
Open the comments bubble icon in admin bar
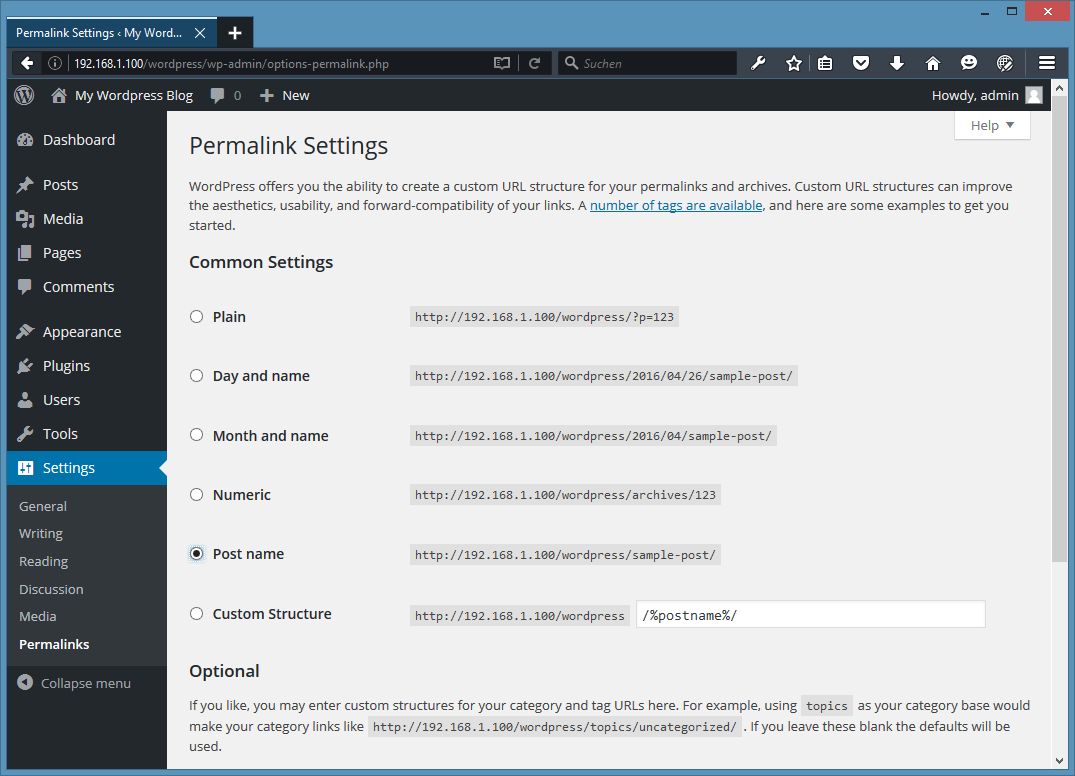pos(217,95)
